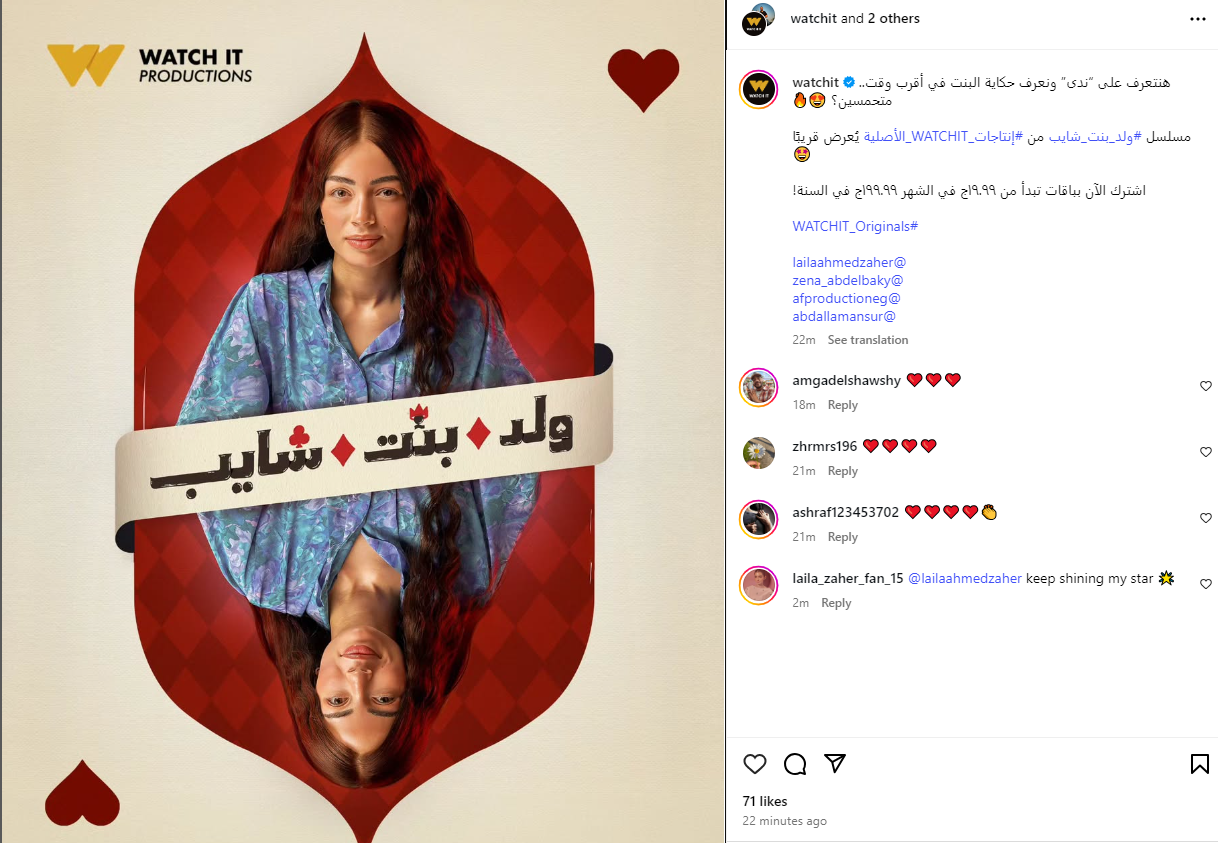This screenshot has width=1218, height=843.
Task: Like amgadelshawshy's comment
Action: point(1205,386)
